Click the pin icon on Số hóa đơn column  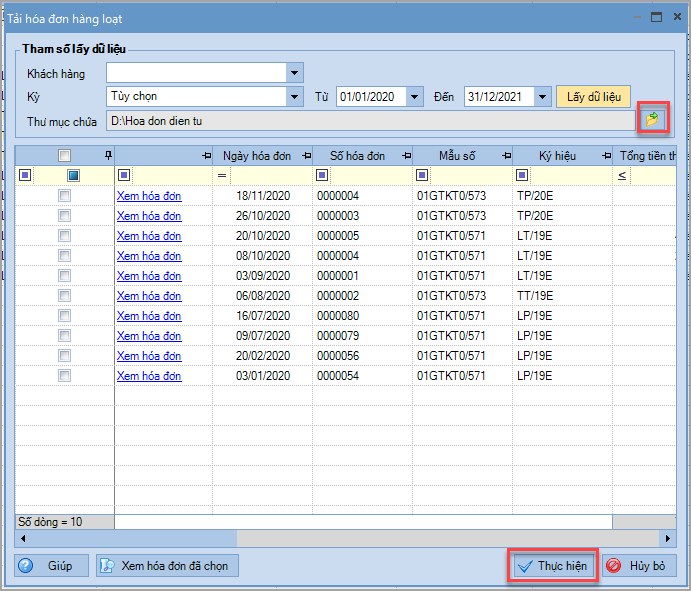407,156
